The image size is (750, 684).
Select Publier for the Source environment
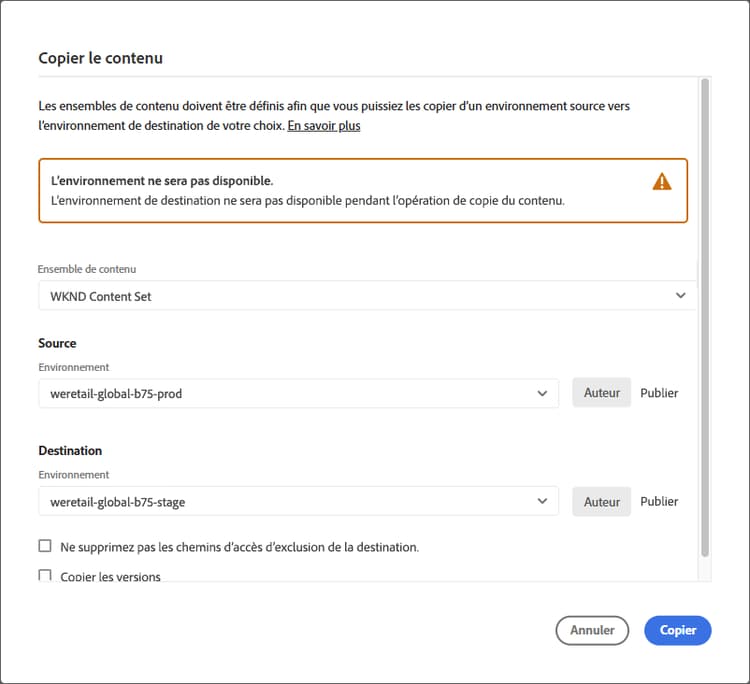[659, 393]
